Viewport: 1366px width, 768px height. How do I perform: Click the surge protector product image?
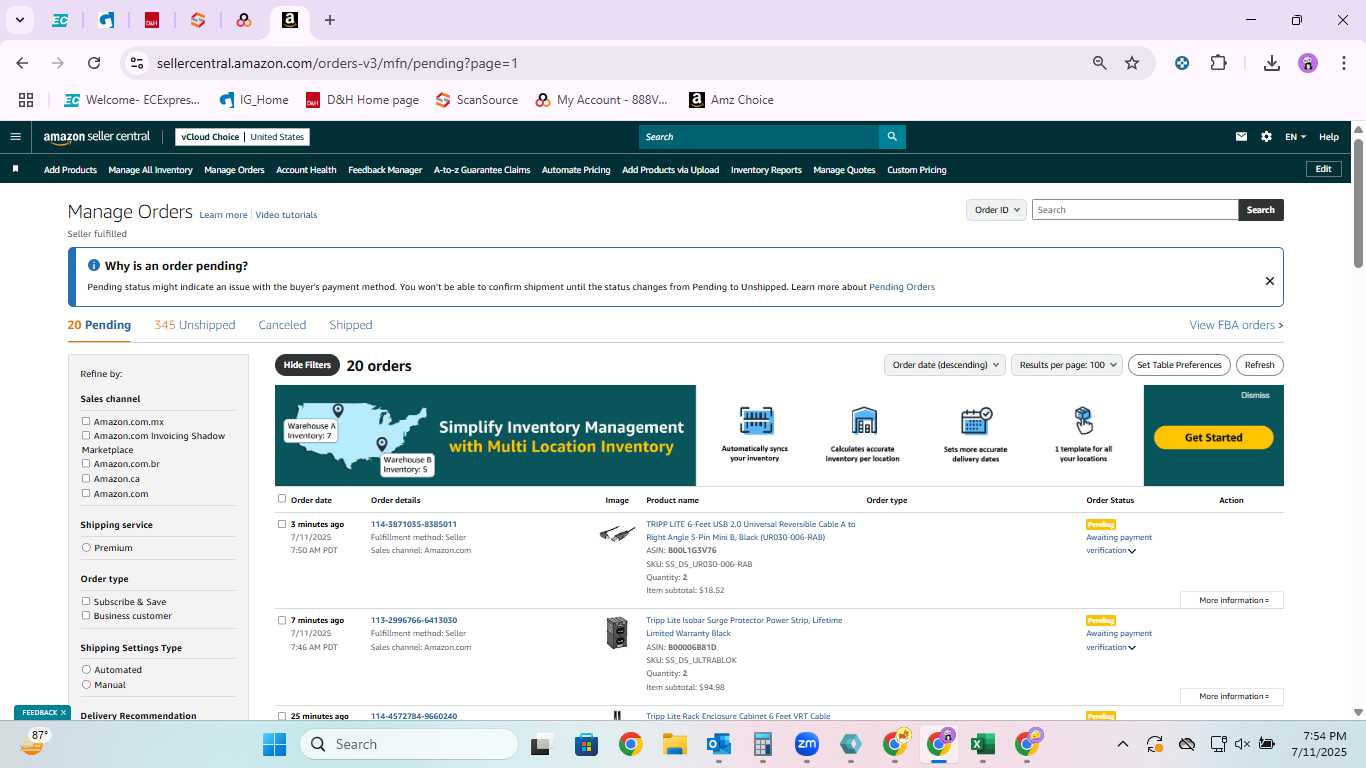point(617,632)
